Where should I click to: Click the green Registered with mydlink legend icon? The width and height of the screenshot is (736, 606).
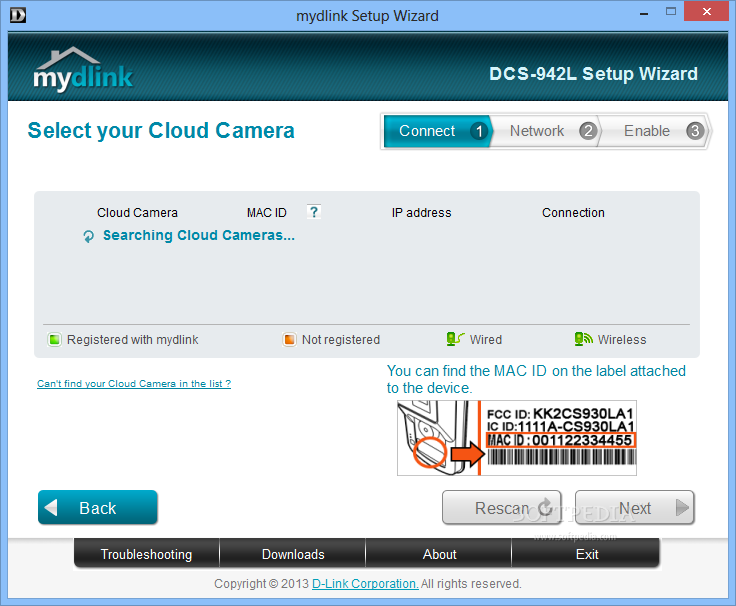[x=54, y=339]
